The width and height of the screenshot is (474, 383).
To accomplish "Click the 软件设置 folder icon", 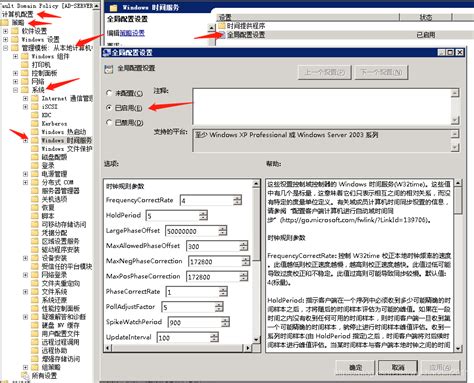I will click(15, 31).
